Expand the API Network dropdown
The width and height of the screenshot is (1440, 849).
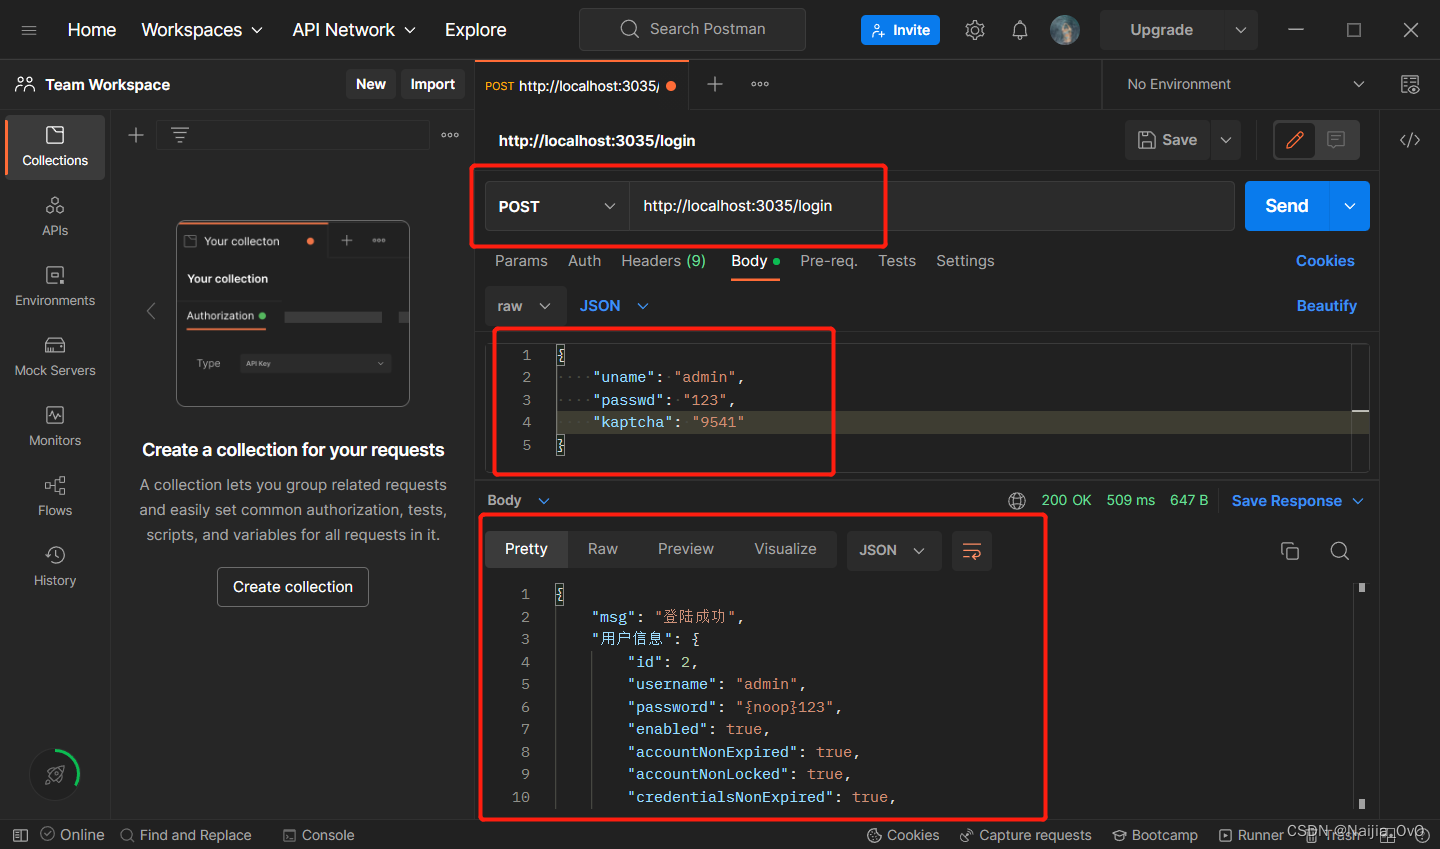tap(354, 30)
